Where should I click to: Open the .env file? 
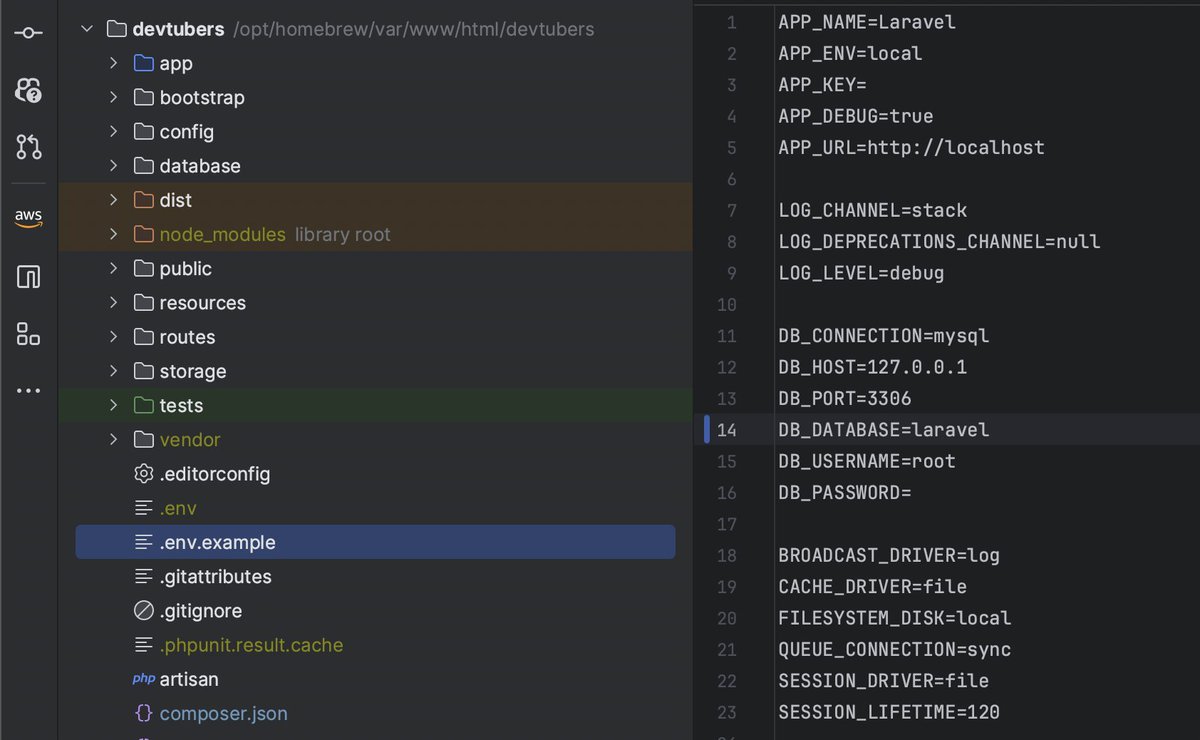pos(178,508)
